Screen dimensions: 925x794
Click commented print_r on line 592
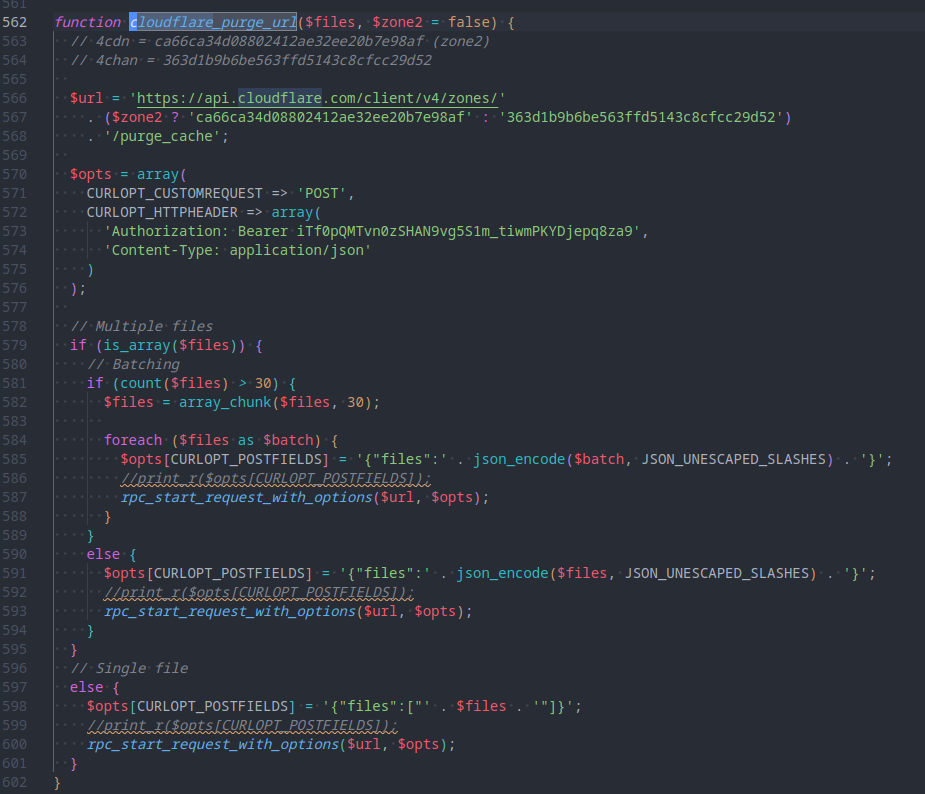coord(259,592)
